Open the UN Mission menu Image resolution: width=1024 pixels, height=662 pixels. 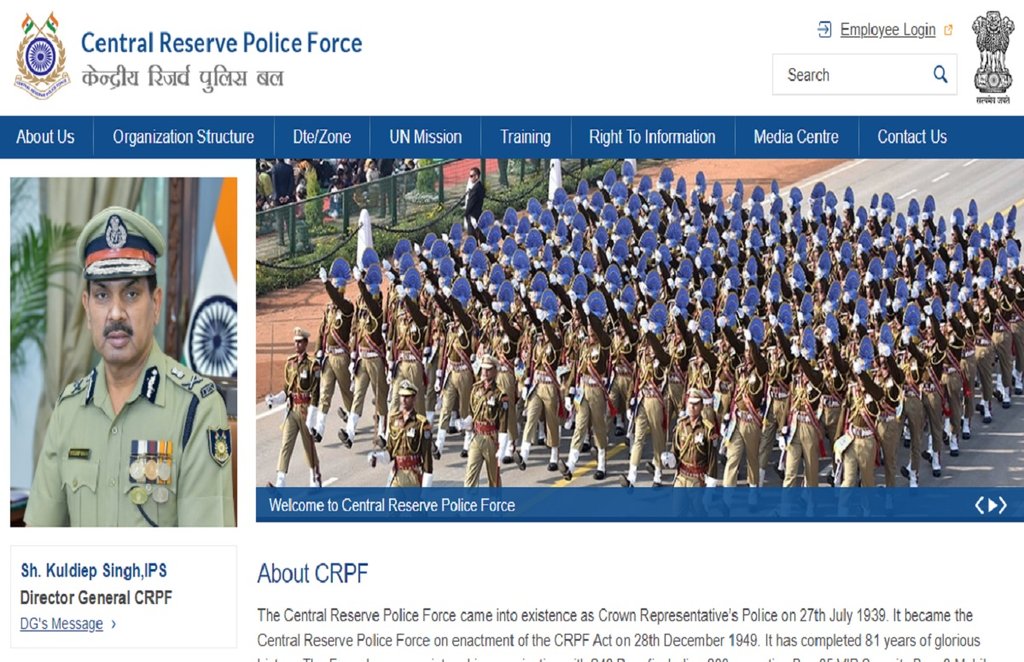pyautogui.click(x=425, y=137)
